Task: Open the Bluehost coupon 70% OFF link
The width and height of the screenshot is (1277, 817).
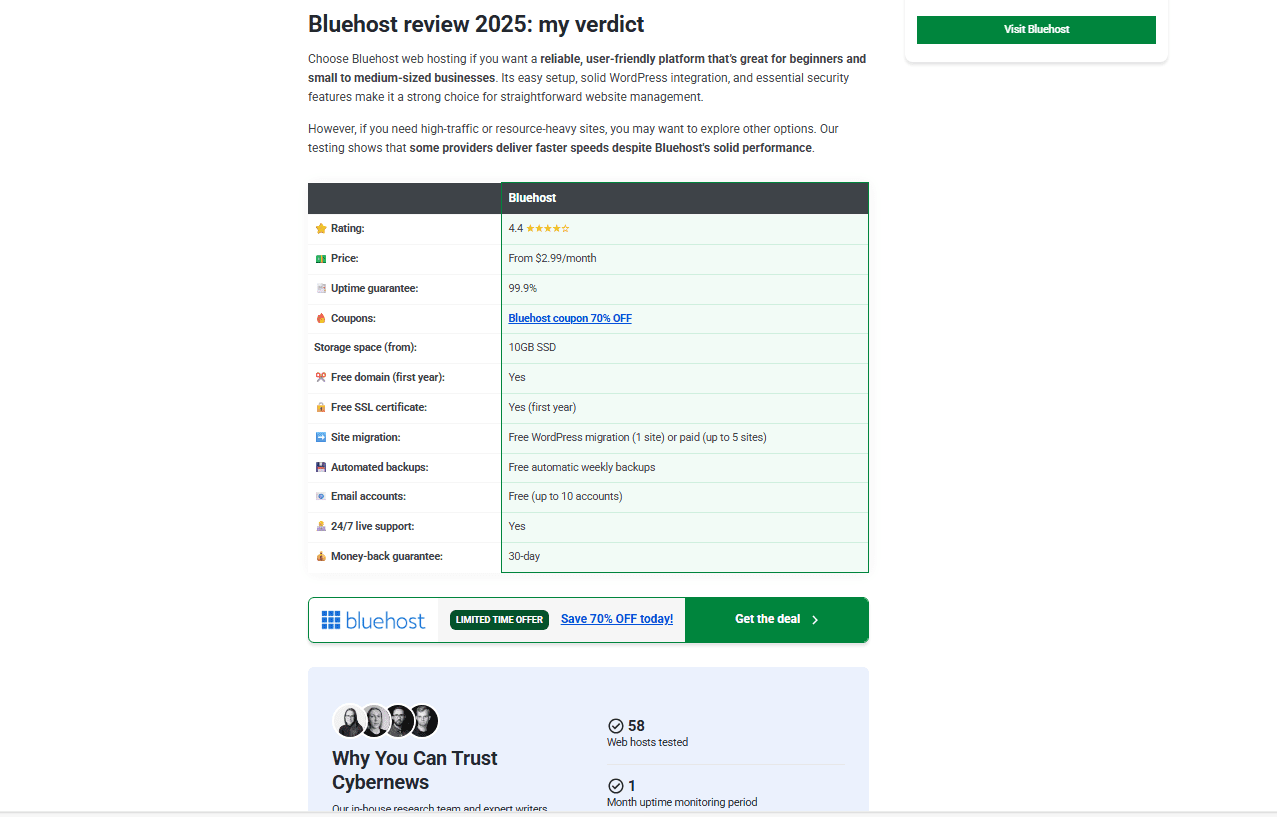Action: pos(570,318)
